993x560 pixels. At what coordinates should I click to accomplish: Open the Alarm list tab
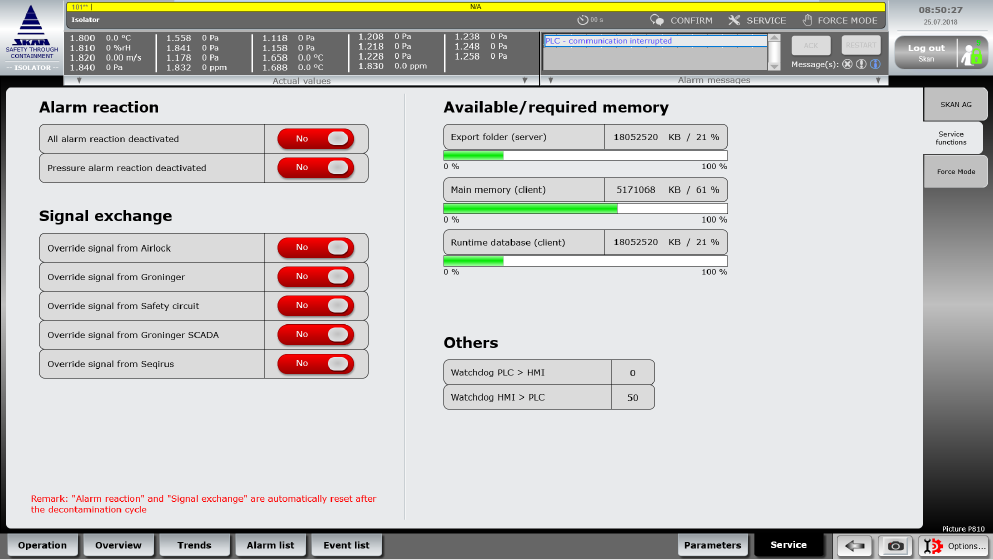pos(270,545)
